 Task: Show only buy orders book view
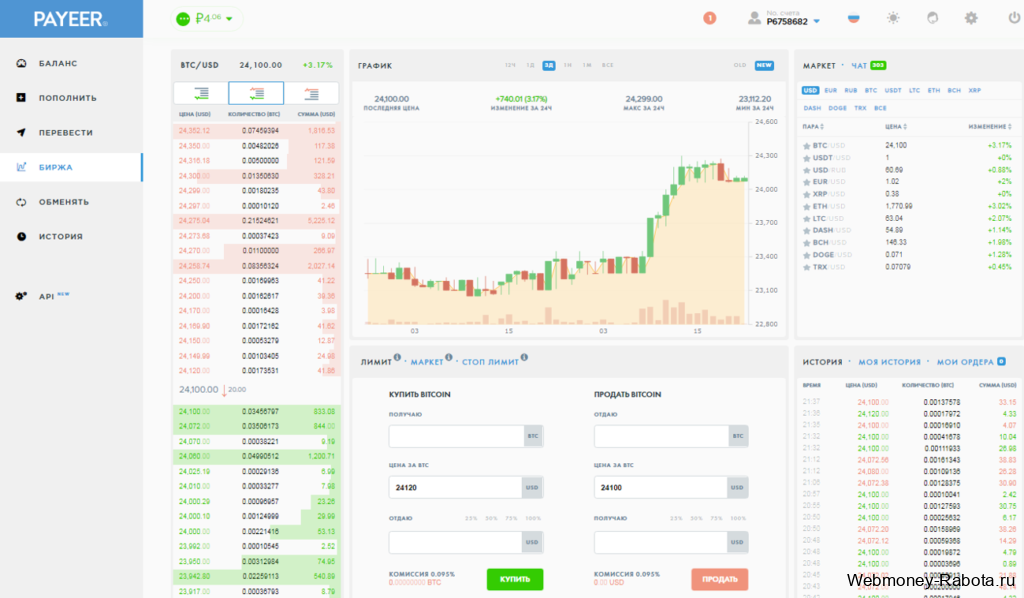point(201,93)
